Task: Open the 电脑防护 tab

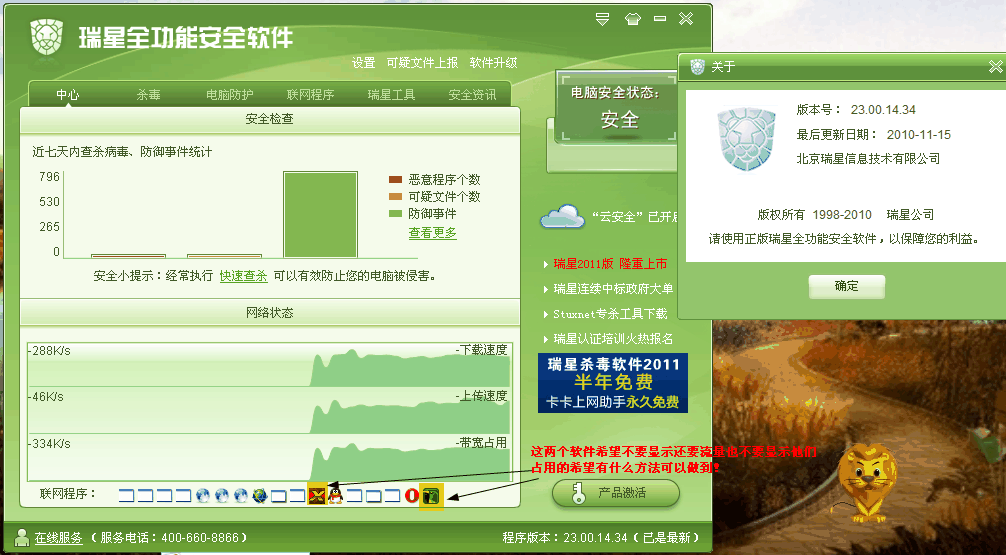Action: coord(230,95)
